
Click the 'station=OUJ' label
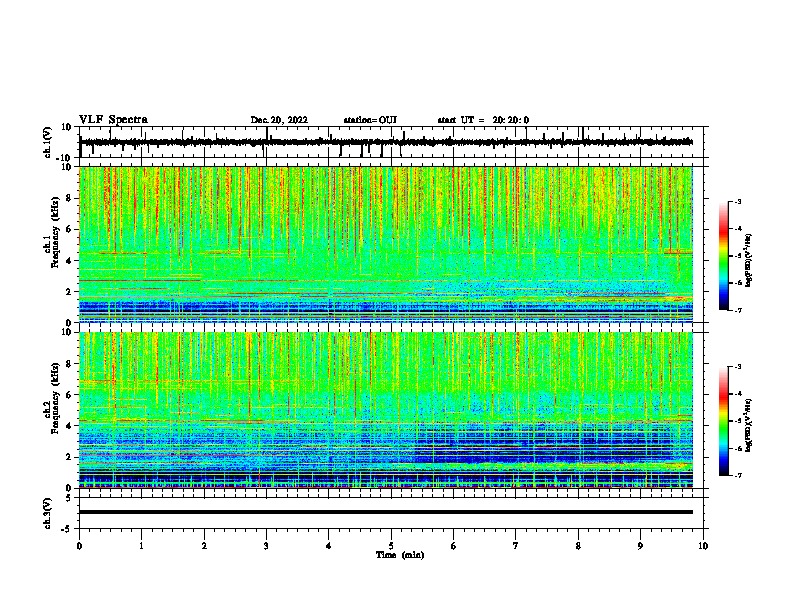(370, 120)
